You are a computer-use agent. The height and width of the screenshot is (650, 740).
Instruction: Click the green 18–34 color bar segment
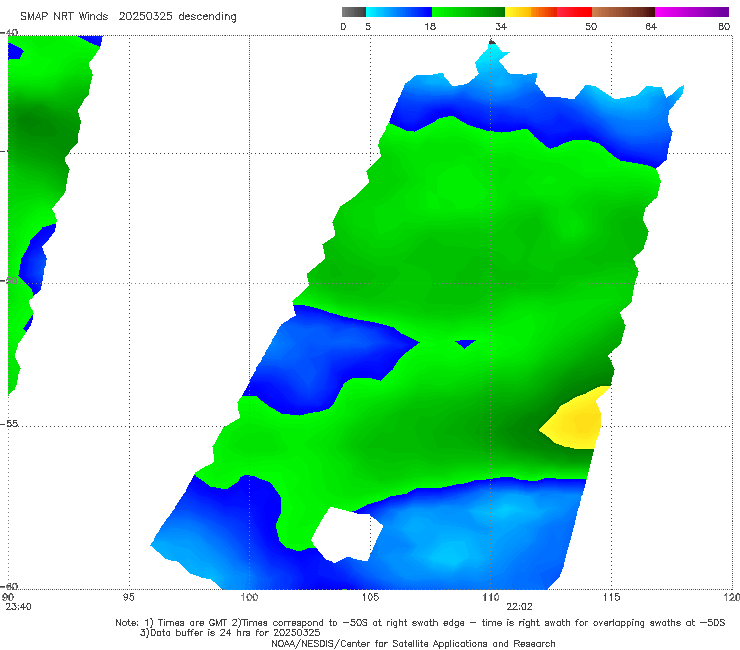pos(468,12)
